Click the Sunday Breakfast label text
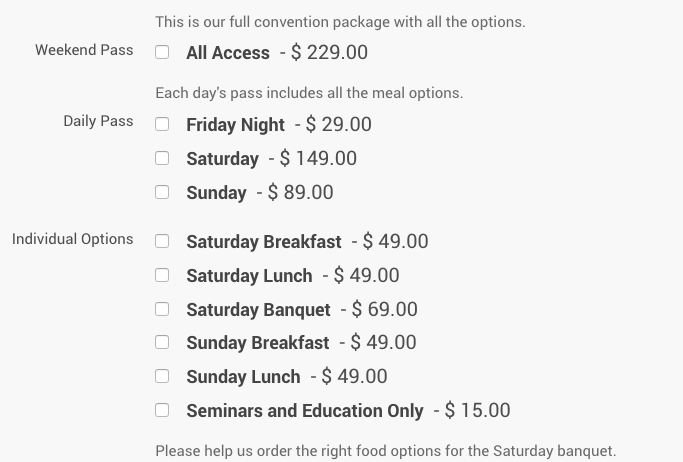This screenshot has height=462, width=683. (x=257, y=343)
